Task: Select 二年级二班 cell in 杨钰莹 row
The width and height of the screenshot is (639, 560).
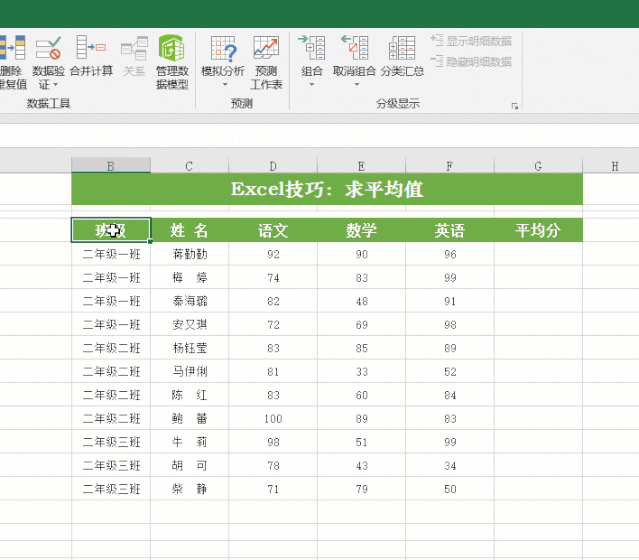Action: pos(111,348)
